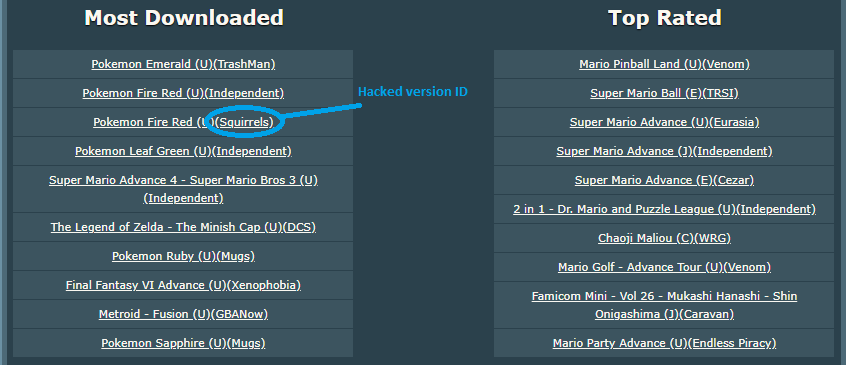Choose Pokemon Ruby (U)(Mugs)
Screen dimensions: 846x365
pyautogui.click(x=183, y=257)
